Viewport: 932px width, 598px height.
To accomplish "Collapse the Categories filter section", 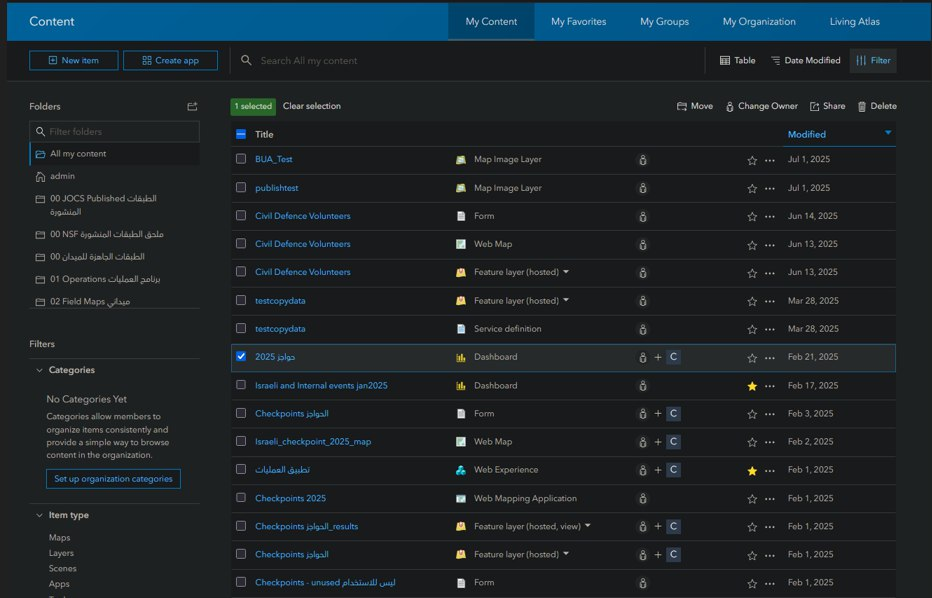I will point(38,370).
